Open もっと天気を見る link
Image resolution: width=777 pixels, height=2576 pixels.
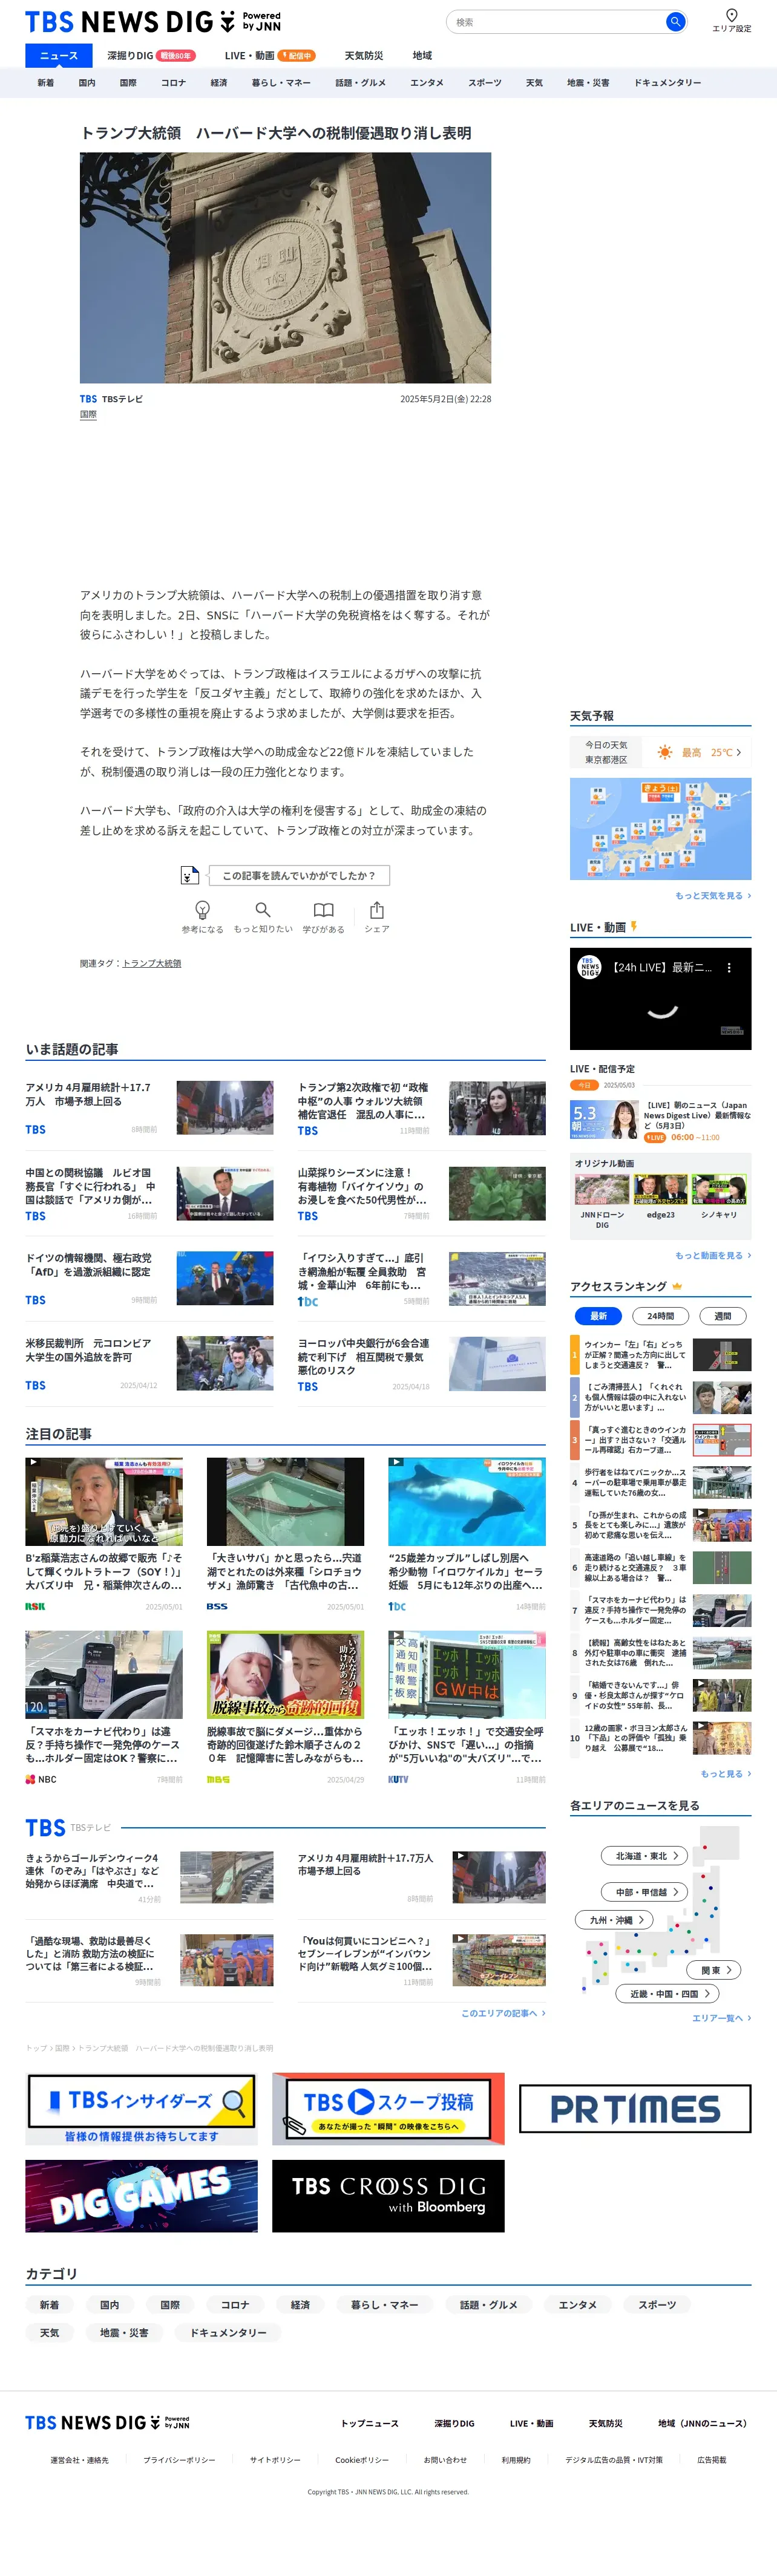click(712, 896)
